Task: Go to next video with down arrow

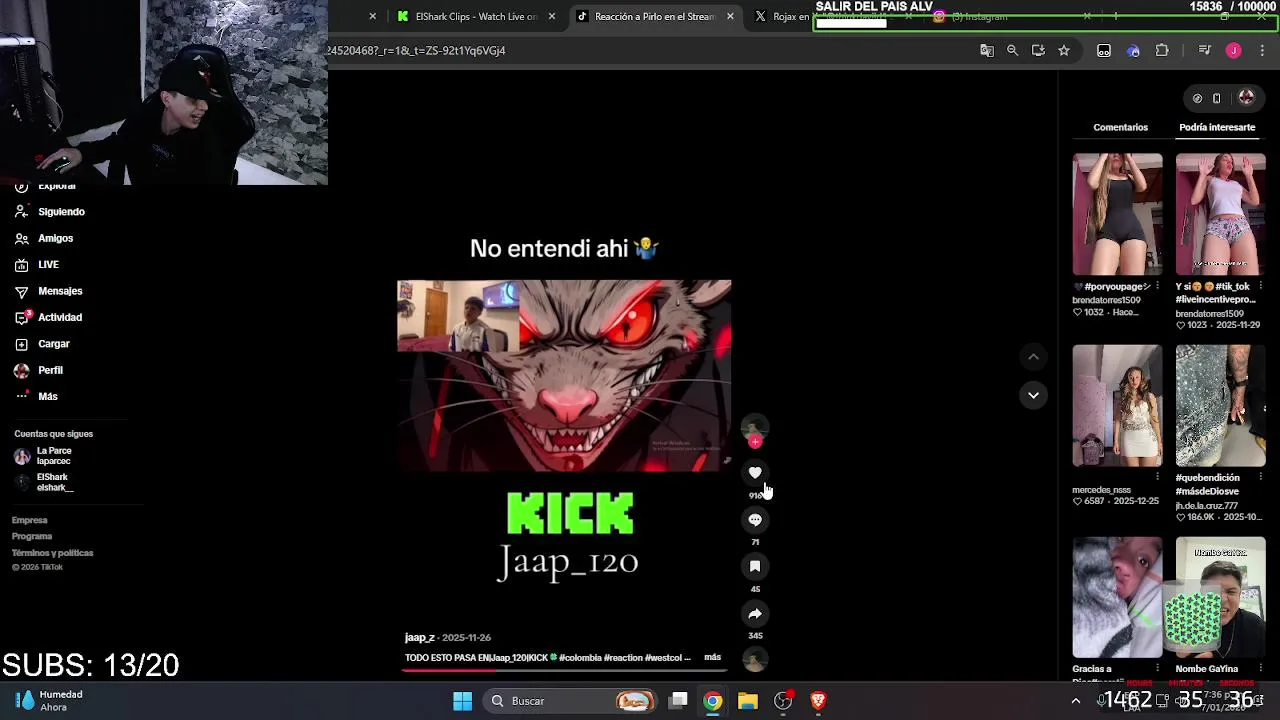Action: tap(1033, 395)
